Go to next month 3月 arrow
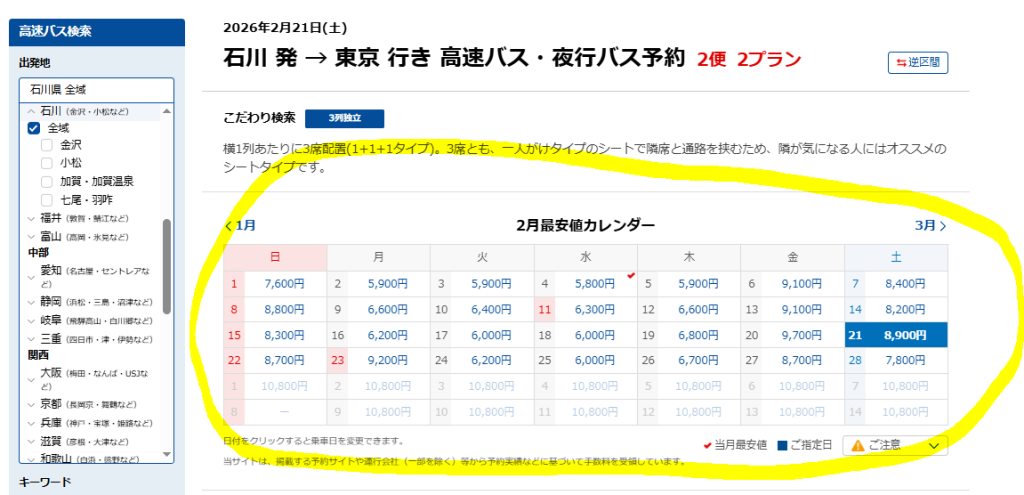Image resolution: width=1024 pixels, height=495 pixels. pyautogui.click(x=929, y=226)
